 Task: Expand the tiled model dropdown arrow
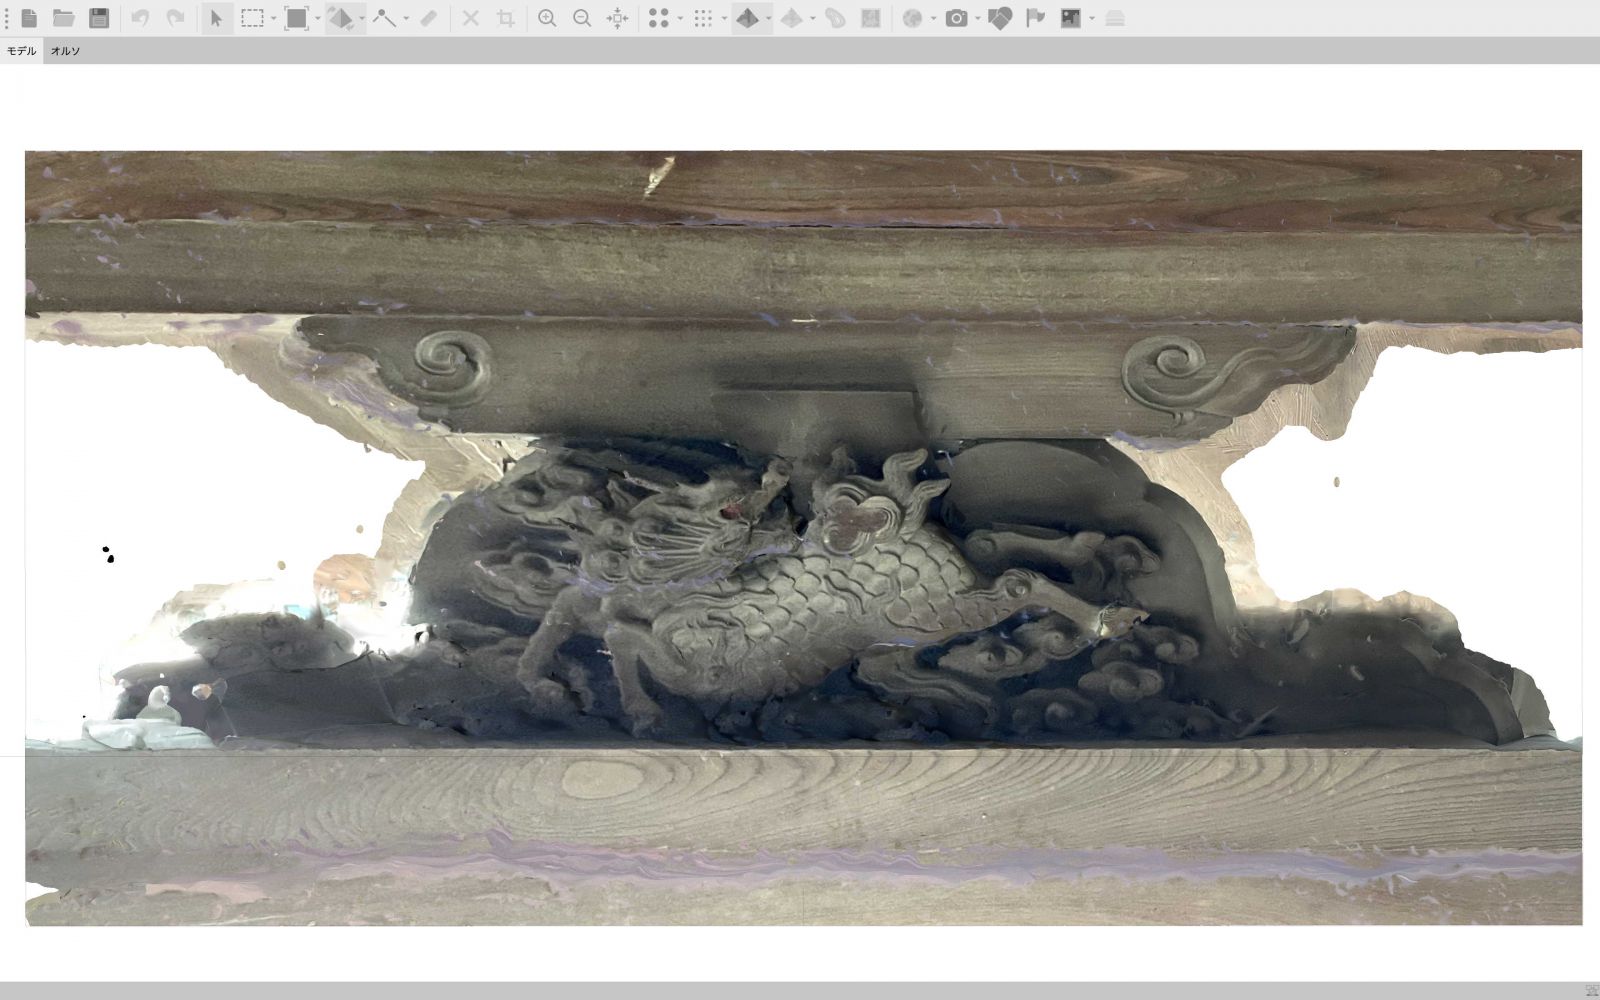pyautogui.click(x=812, y=18)
